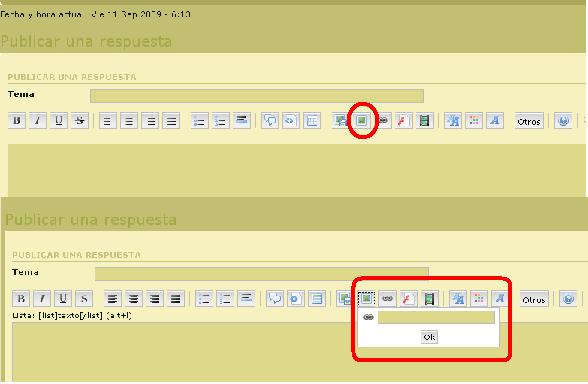Viewport: 588px width, 384px height.
Task: Click strikethrough icon in the lower toolbar
Action: [84, 299]
